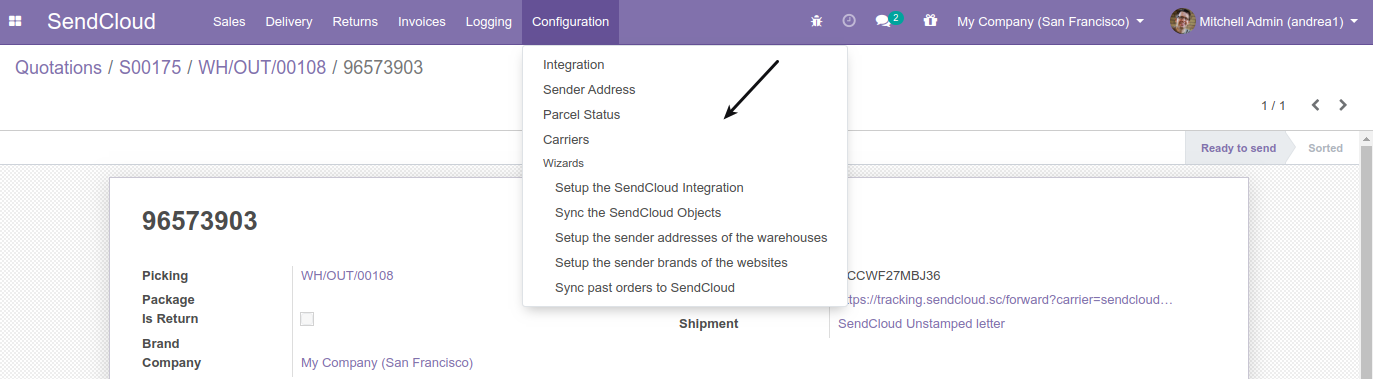
Task: Click the gift icon in navbar
Action: [x=930, y=21]
